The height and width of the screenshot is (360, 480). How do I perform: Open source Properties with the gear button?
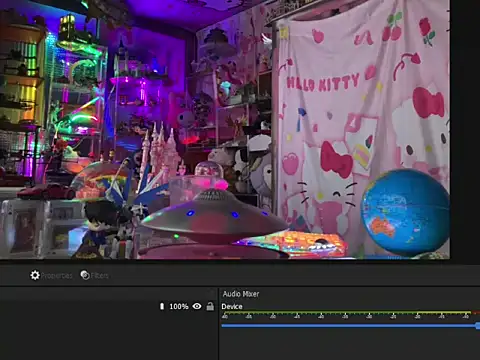pos(51,275)
